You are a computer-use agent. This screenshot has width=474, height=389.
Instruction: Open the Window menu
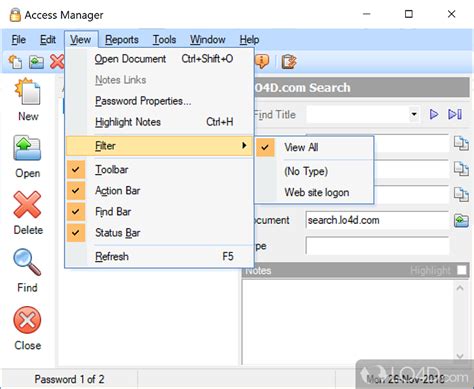tap(208, 40)
